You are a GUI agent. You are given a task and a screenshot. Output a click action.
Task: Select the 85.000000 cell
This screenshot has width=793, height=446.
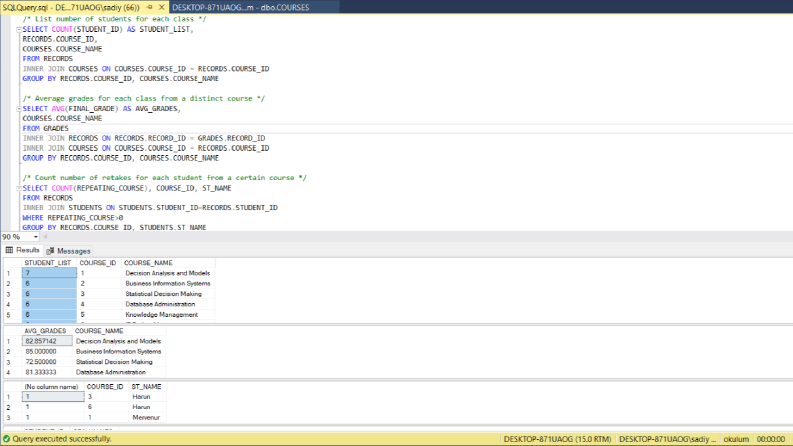click(48, 351)
